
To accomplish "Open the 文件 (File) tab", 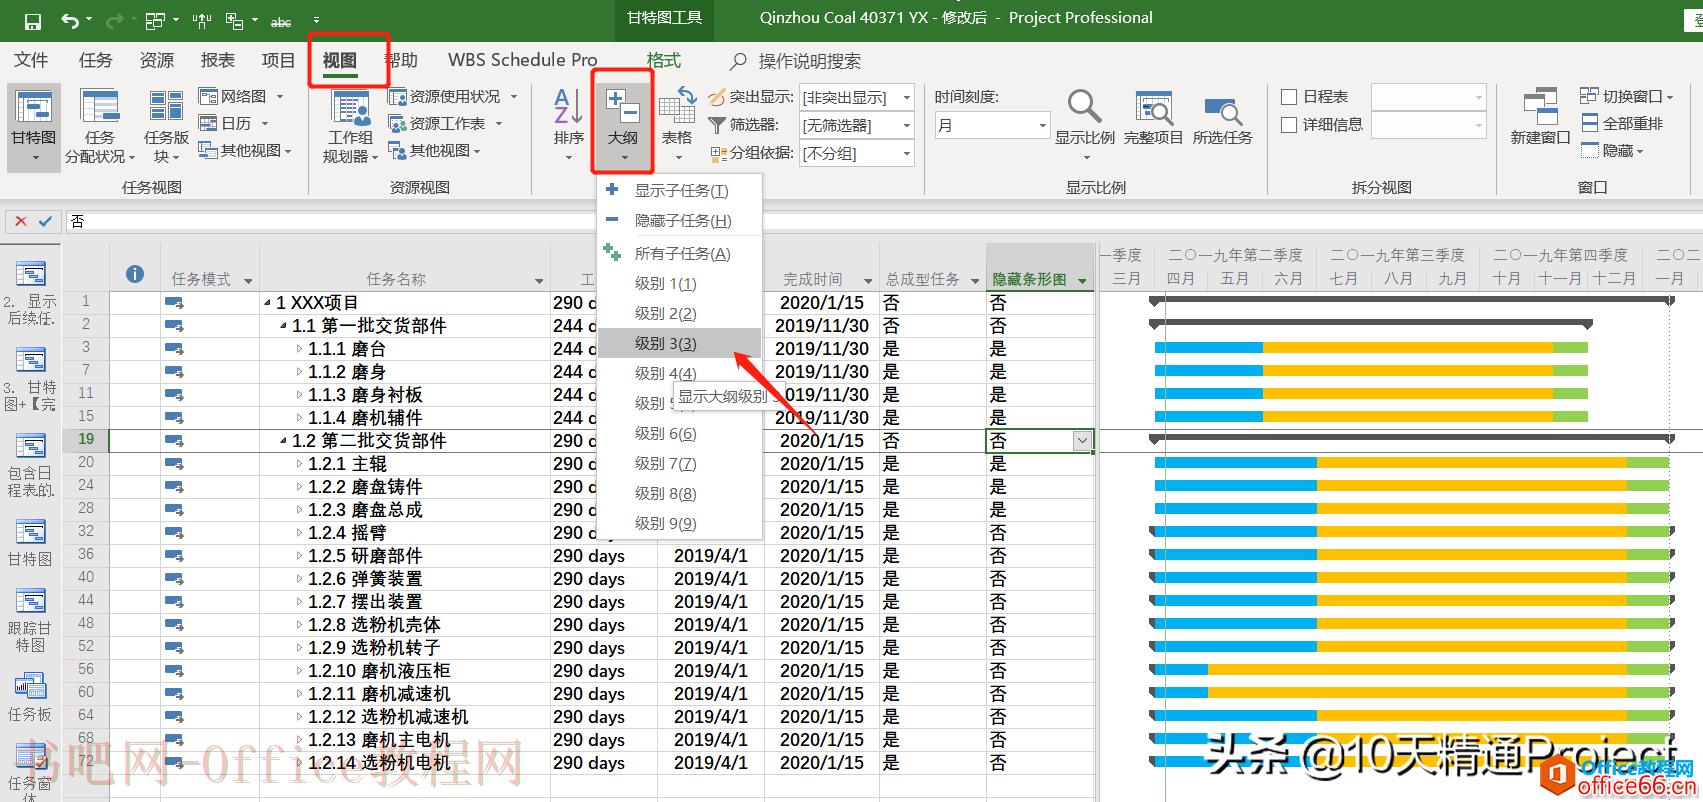I will (x=31, y=60).
